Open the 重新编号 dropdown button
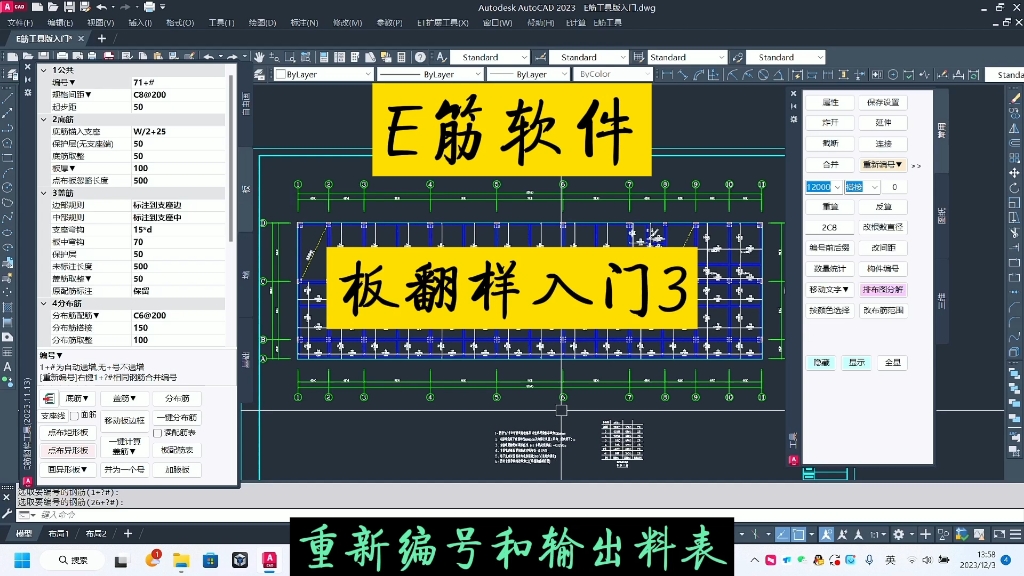The width and height of the screenshot is (1024, 576). tap(882, 165)
